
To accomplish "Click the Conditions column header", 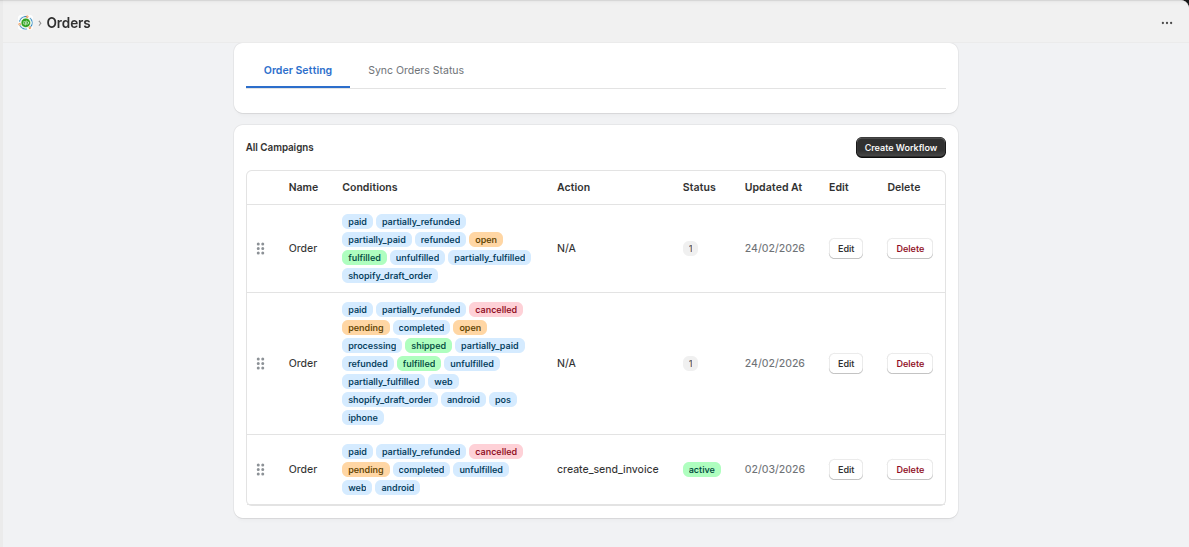I will coord(369,187).
